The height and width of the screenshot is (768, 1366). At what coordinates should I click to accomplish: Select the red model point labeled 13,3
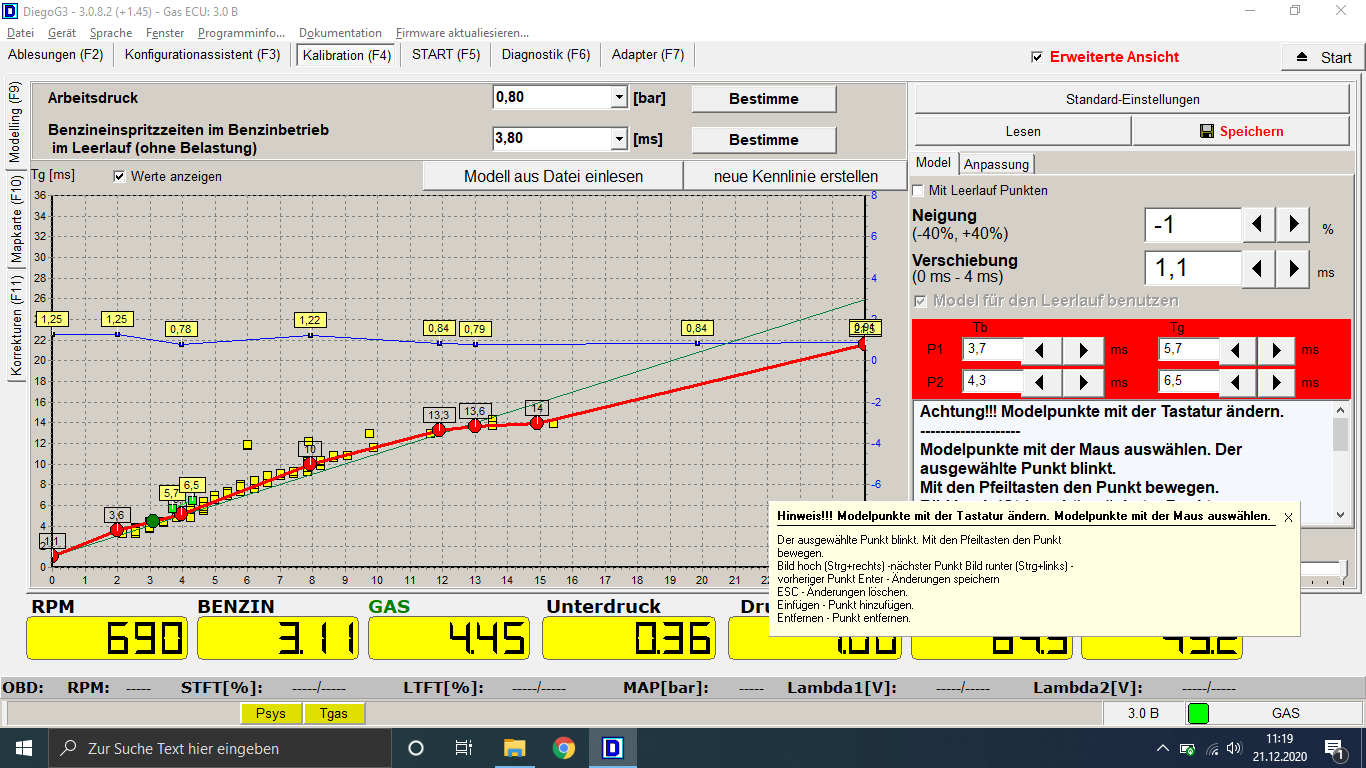click(438, 430)
